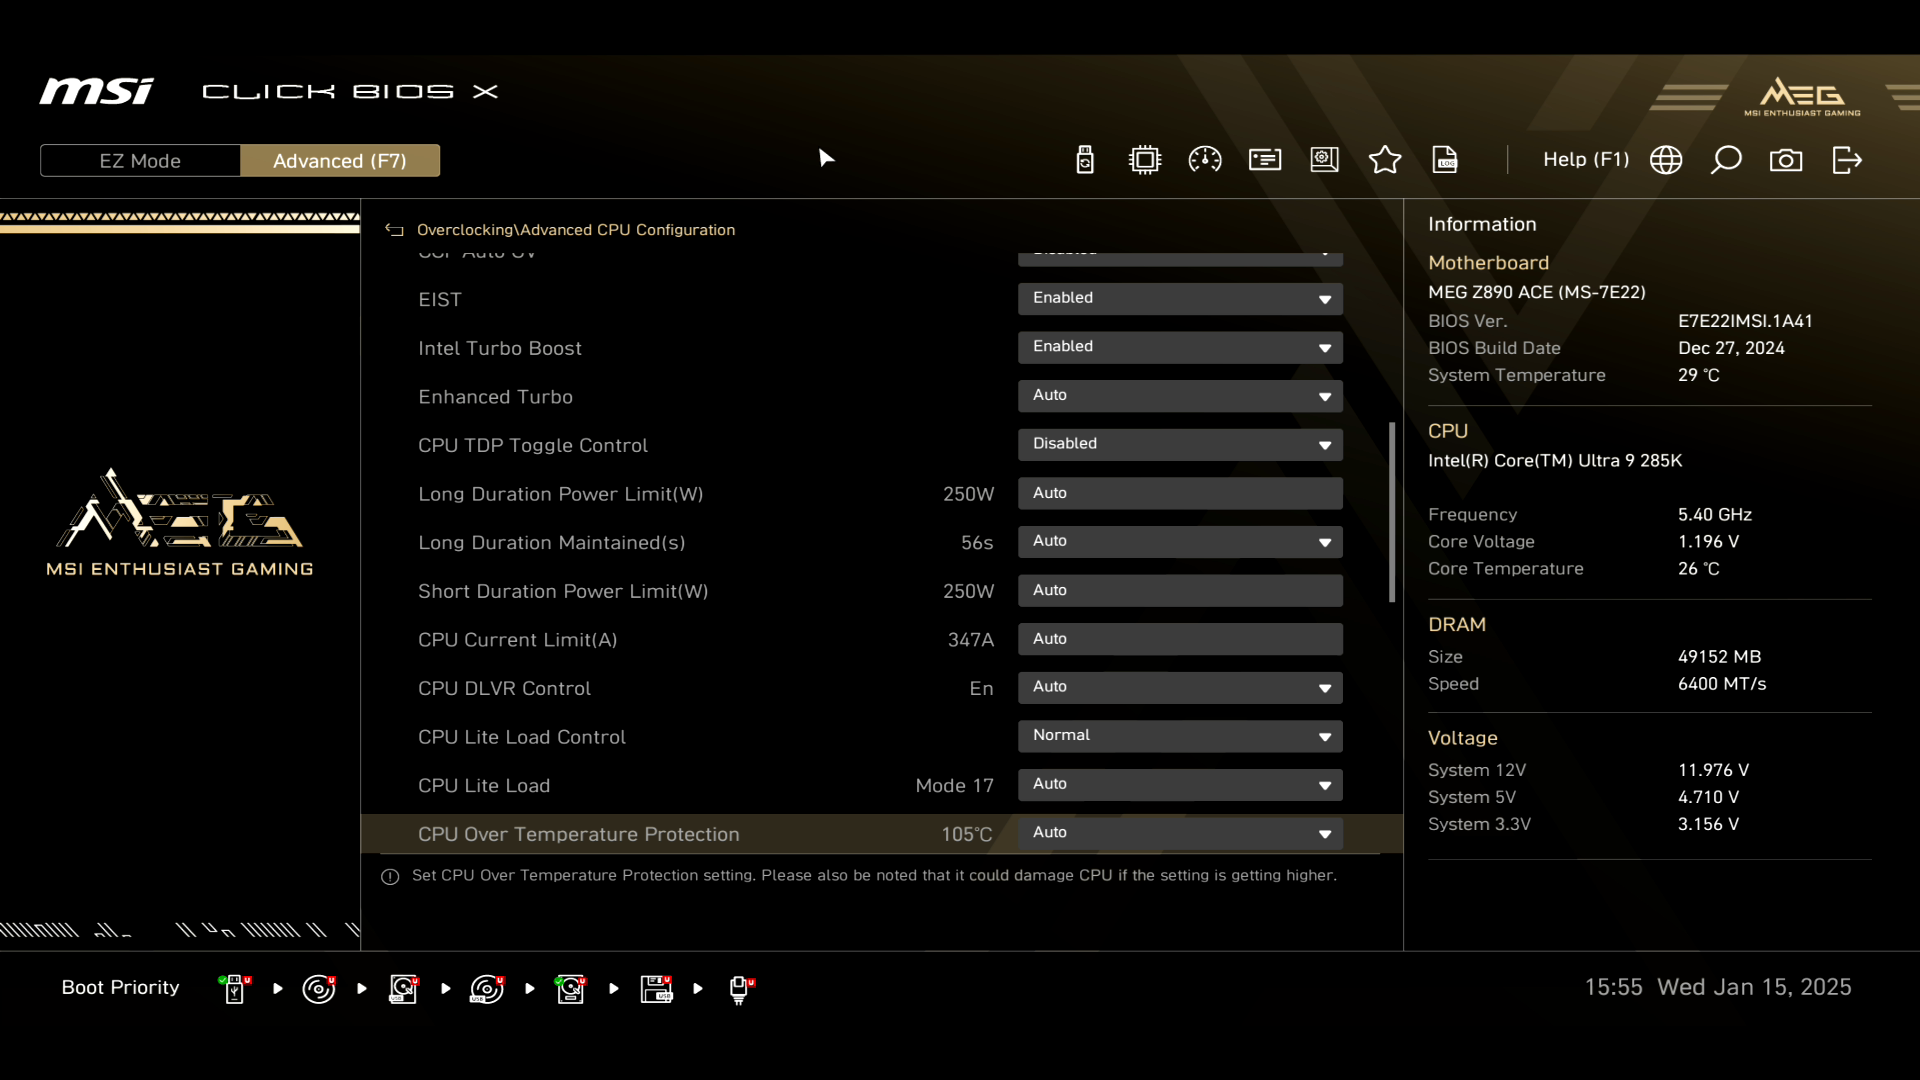Open the Favorites star icon

coord(1385,160)
